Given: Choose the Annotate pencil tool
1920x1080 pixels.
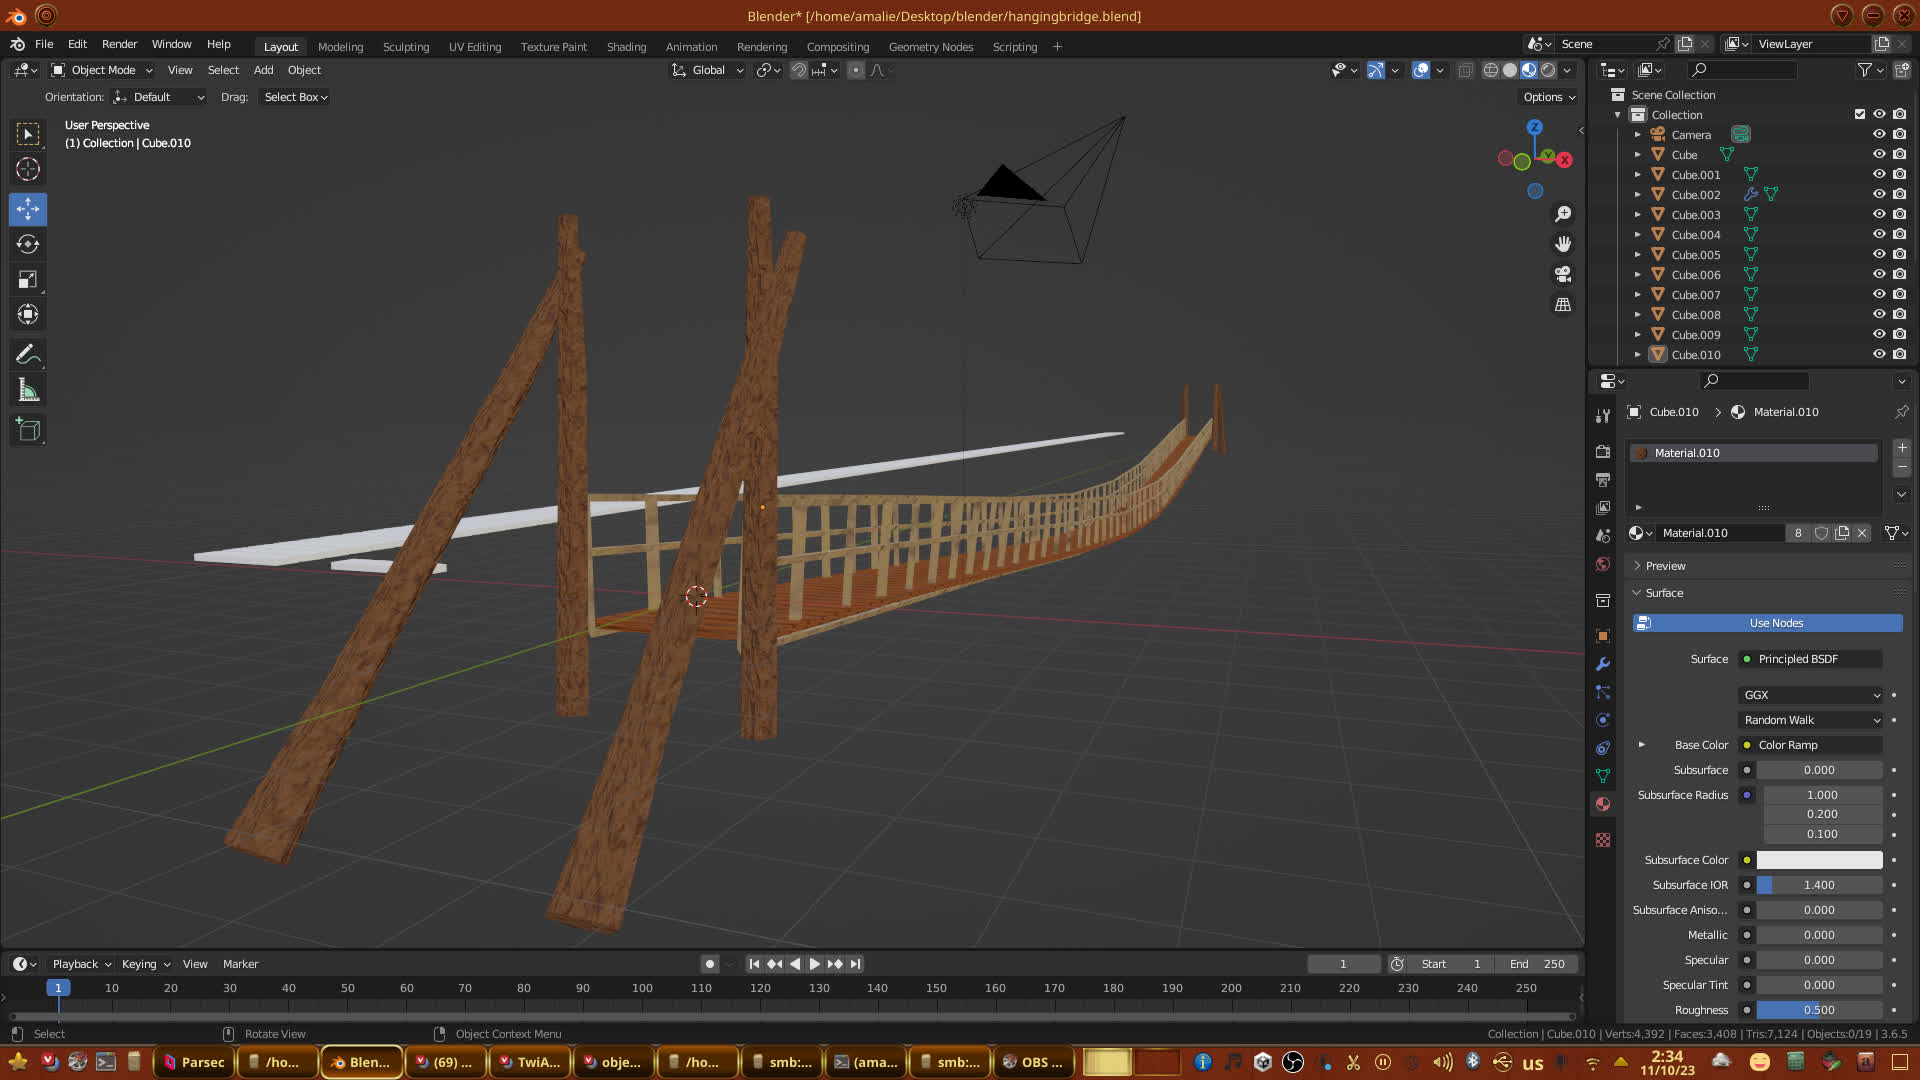Looking at the screenshot, I should click(x=28, y=355).
